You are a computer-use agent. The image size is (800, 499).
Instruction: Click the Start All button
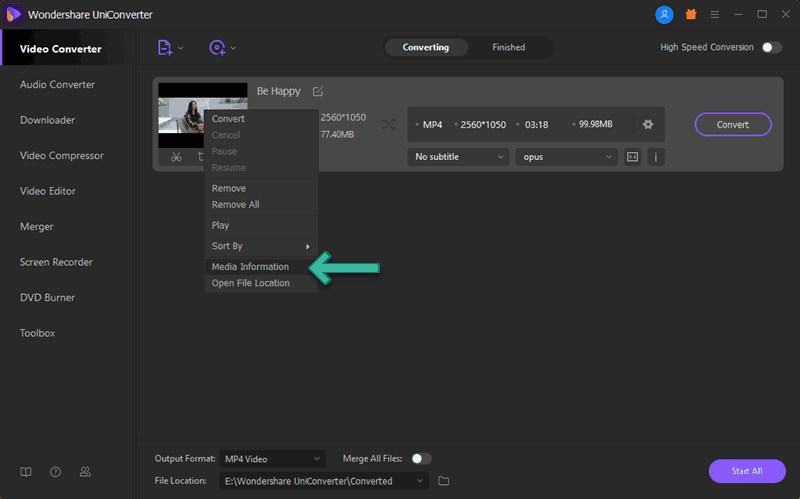(747, 471)
